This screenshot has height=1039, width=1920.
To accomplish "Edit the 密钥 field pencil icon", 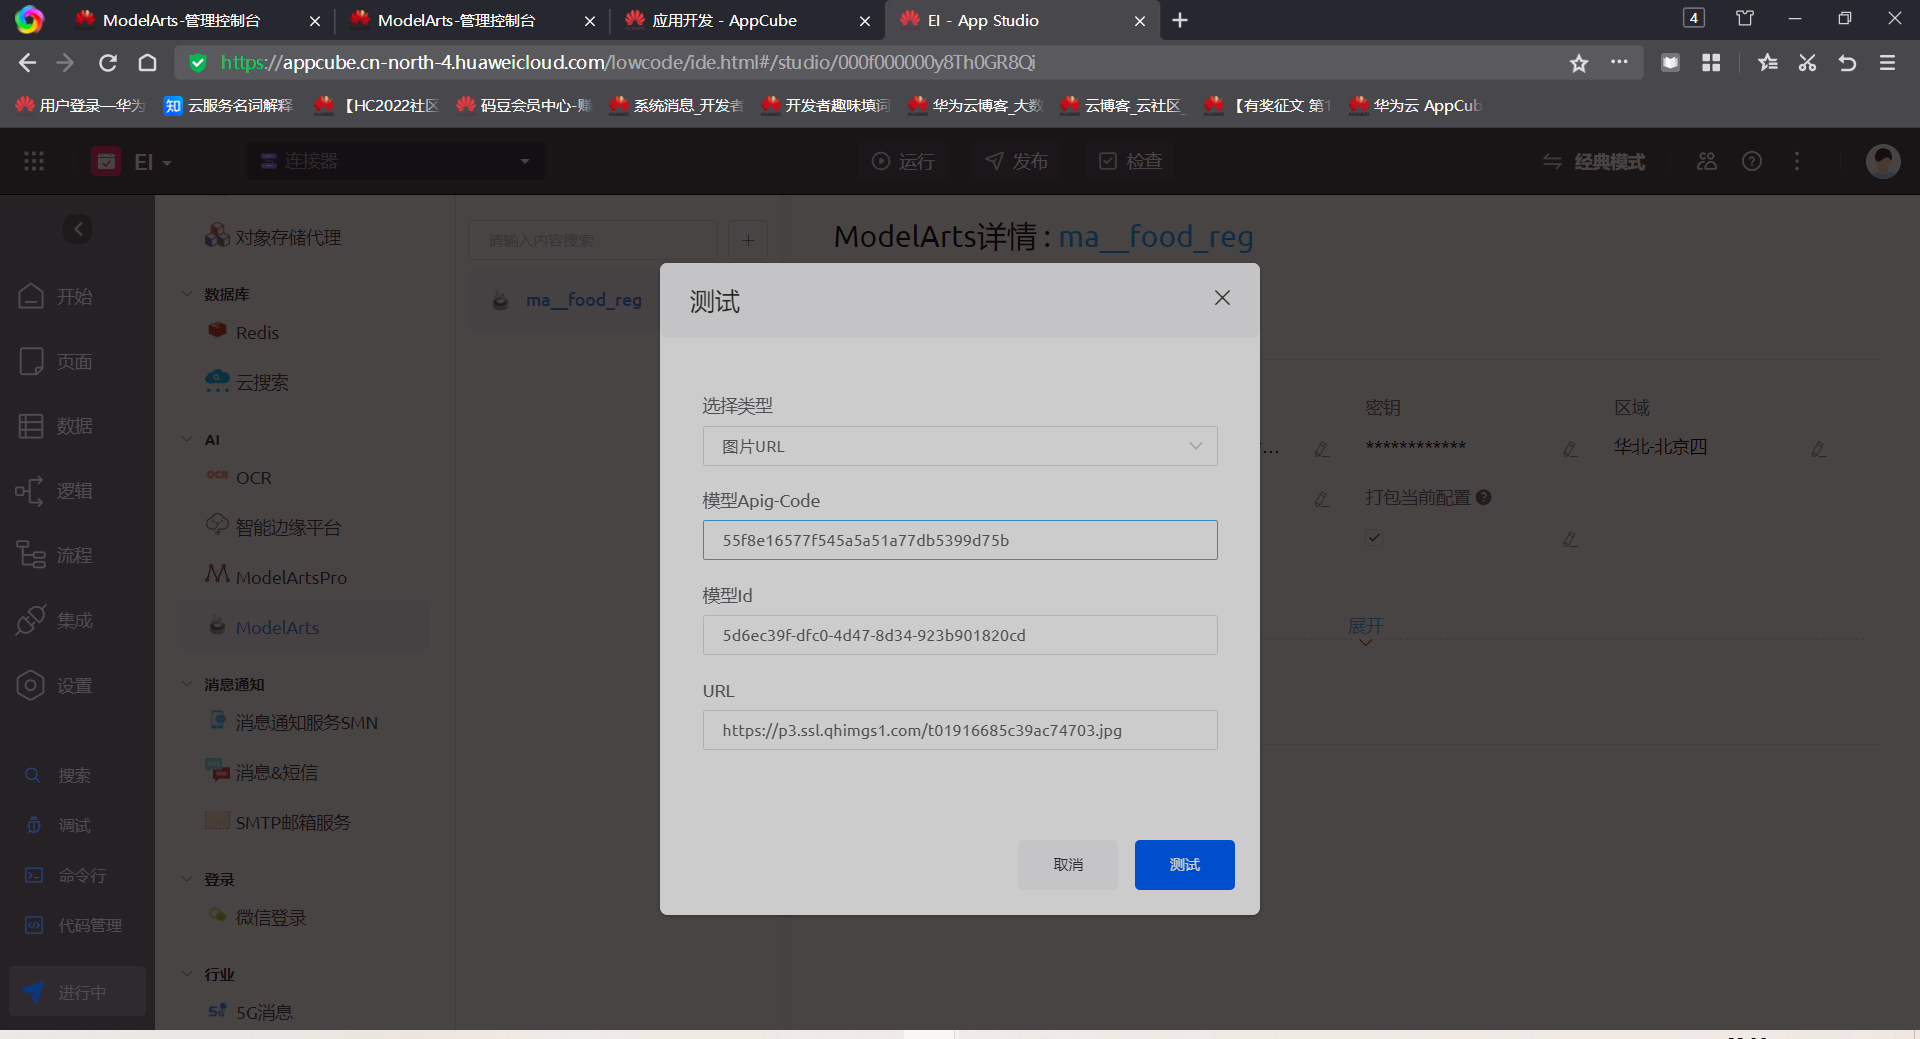I will (1570, 449).
